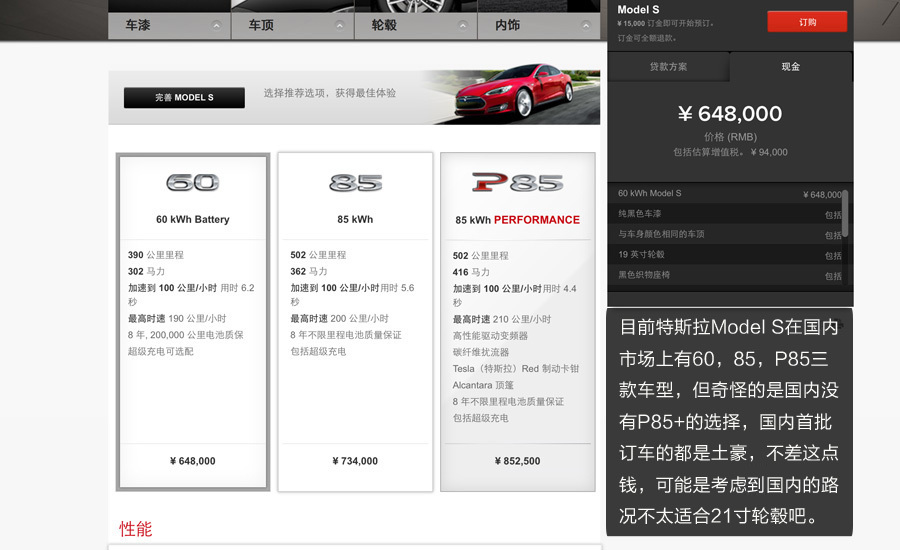The height and width of the screenshot is (550, 900).
Task: Open the 车顶 tab
Action: (293, 25)
